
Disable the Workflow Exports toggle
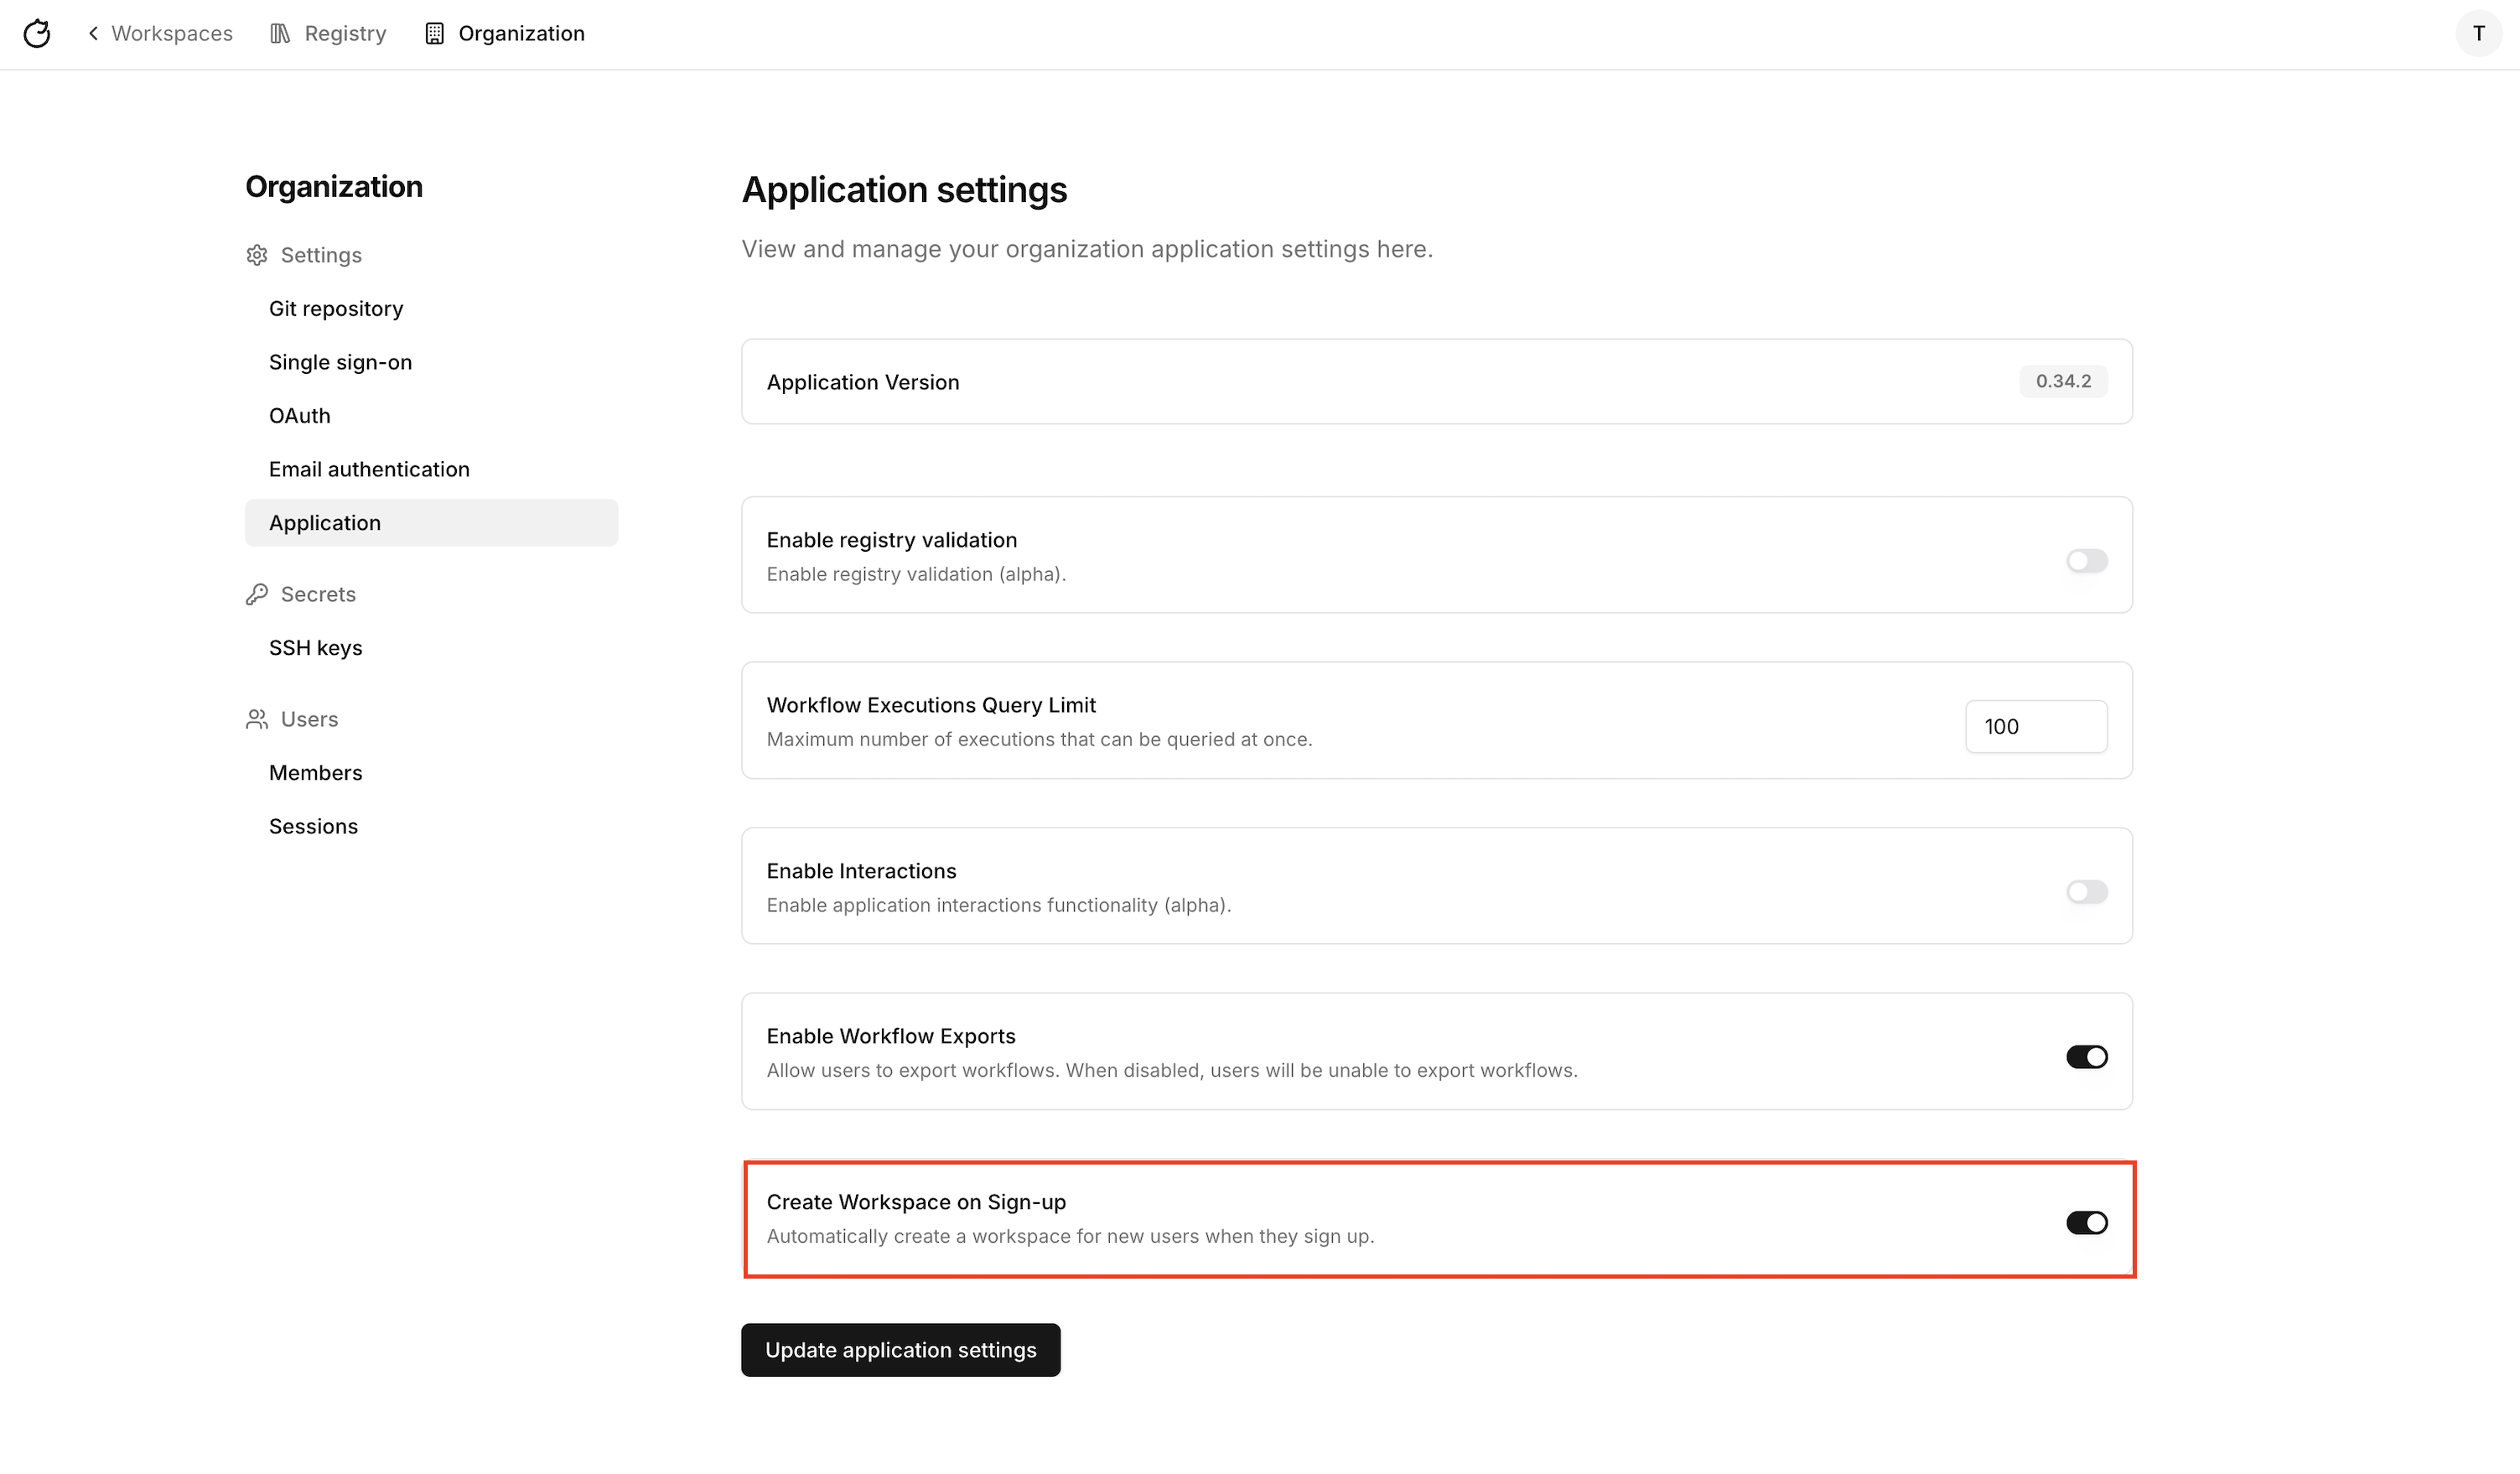click(x=2086, y=1057)
